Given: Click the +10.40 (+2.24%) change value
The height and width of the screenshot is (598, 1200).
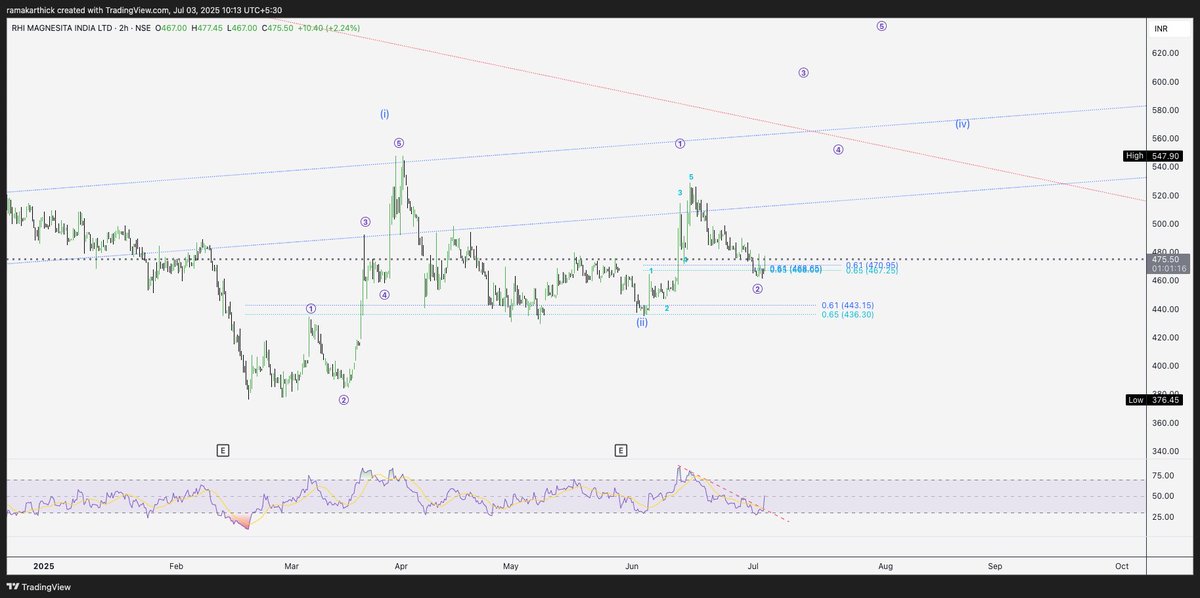Looking at the screenshot, I should click(x=327, y=28).
